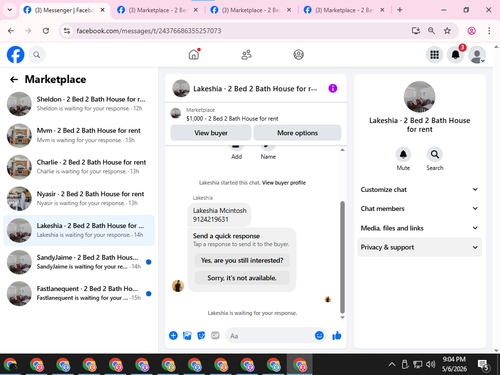This screenshot has height=375, width=500.
Task: Bookmark this page with the star icon
Action: [447, 31]
